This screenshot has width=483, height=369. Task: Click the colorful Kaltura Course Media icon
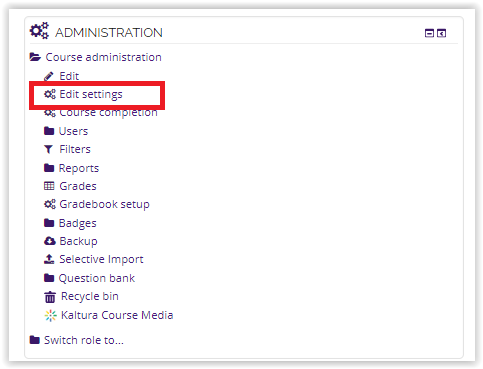pos(50,315)
